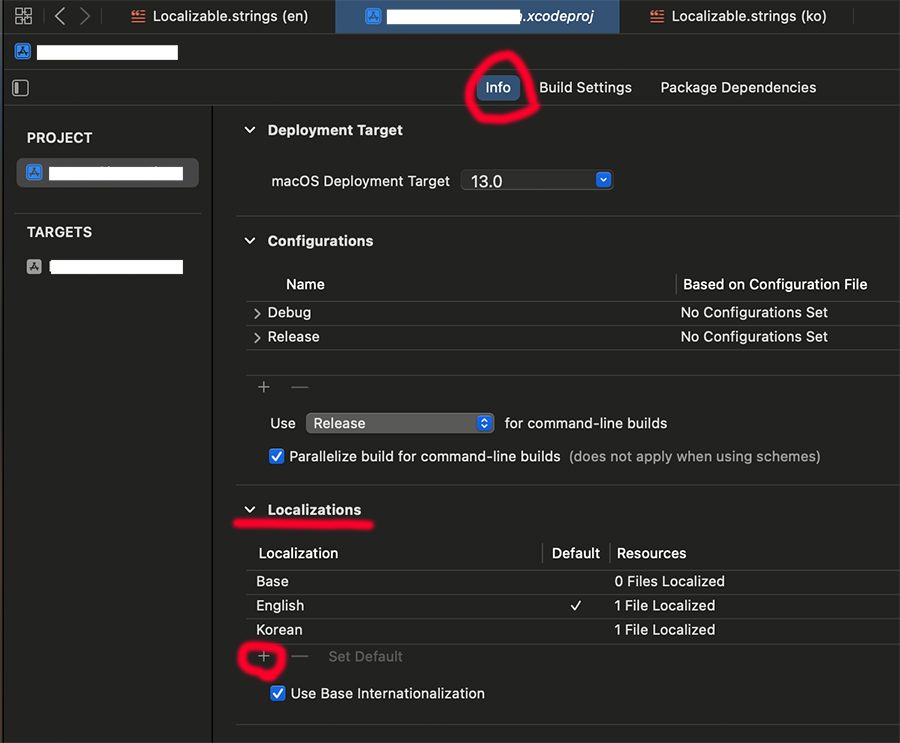Switch to the Build Settings tab
The image size is (900, 743).
coord(585,88)
